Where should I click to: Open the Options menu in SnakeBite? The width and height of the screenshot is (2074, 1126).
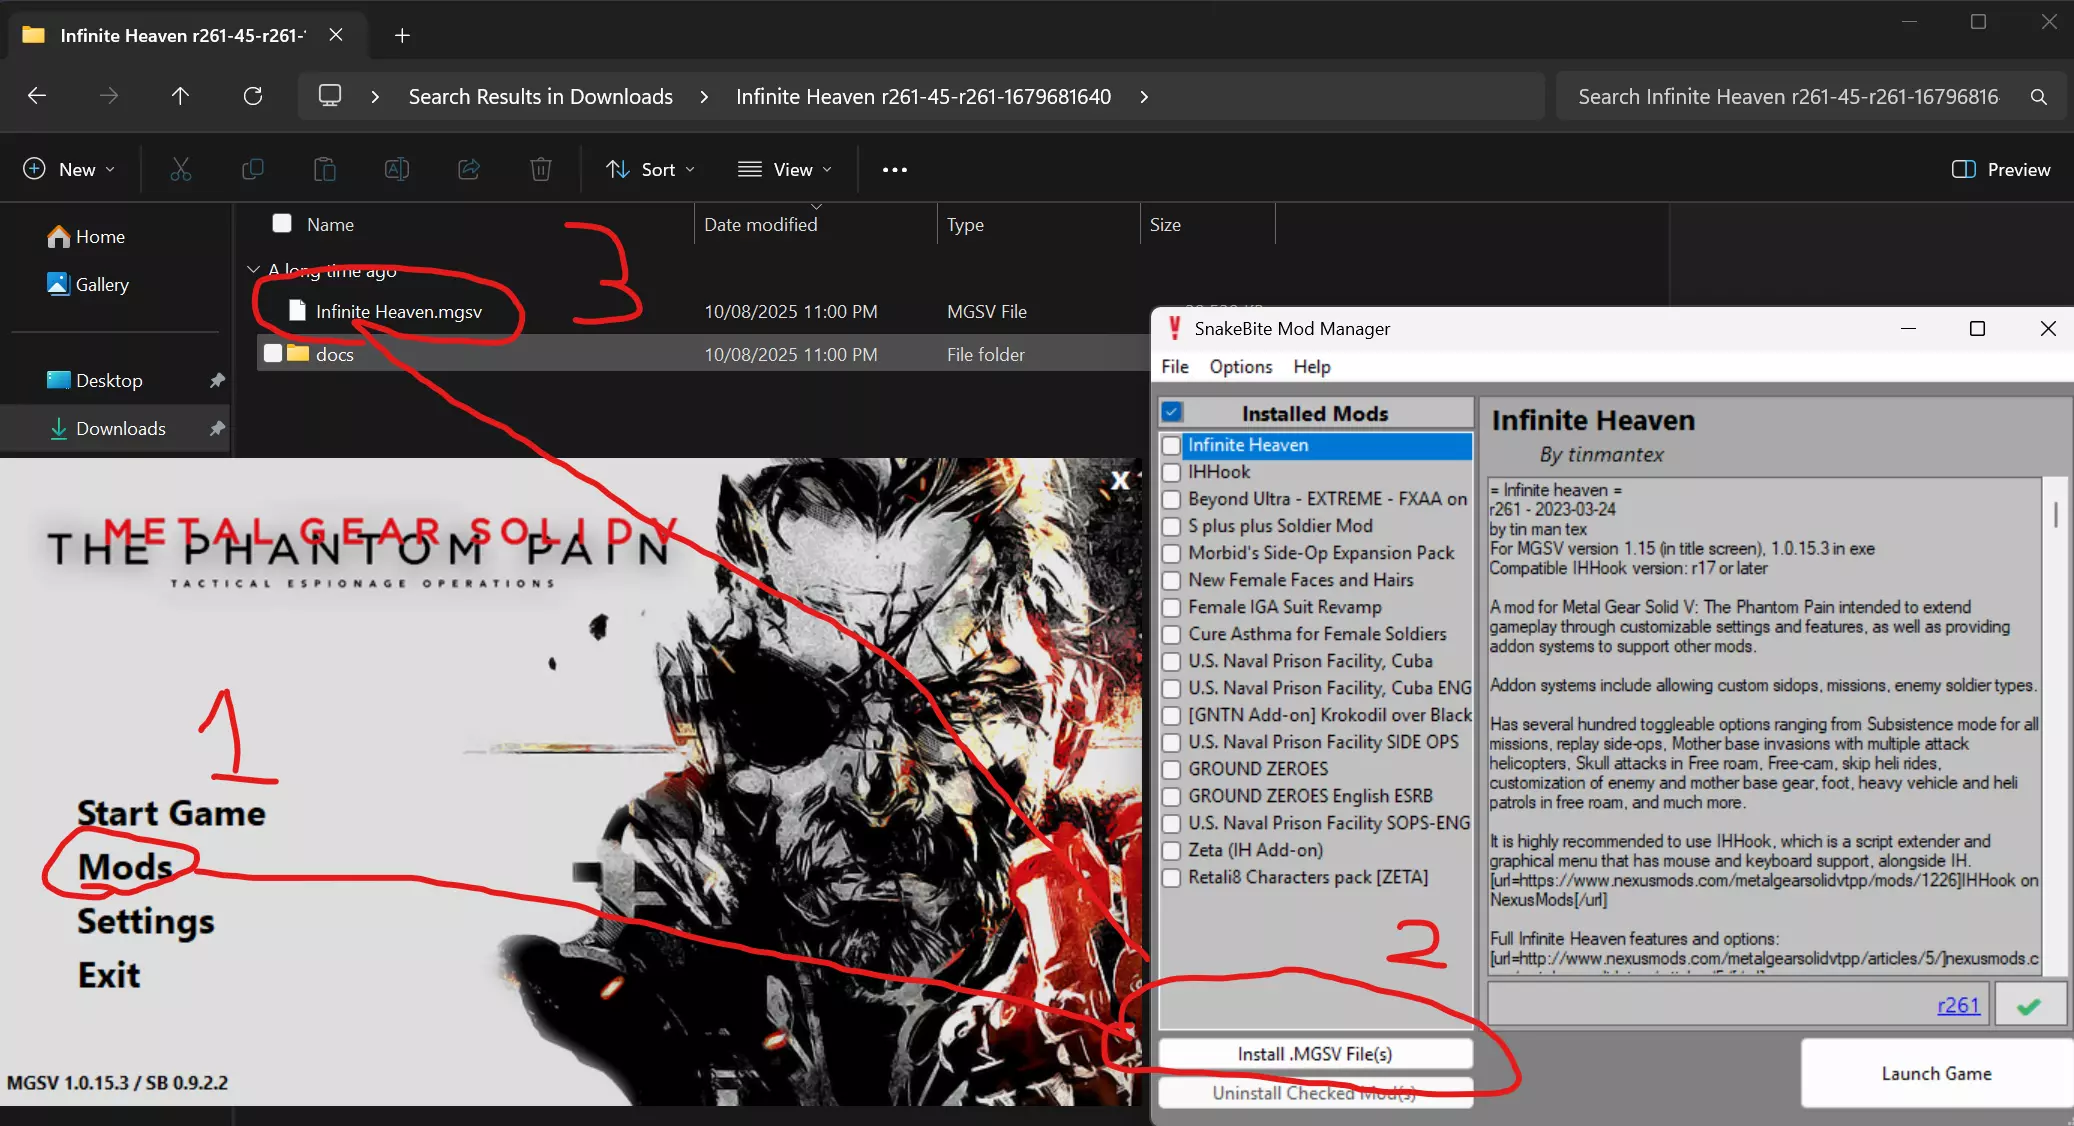point(1240,367)
